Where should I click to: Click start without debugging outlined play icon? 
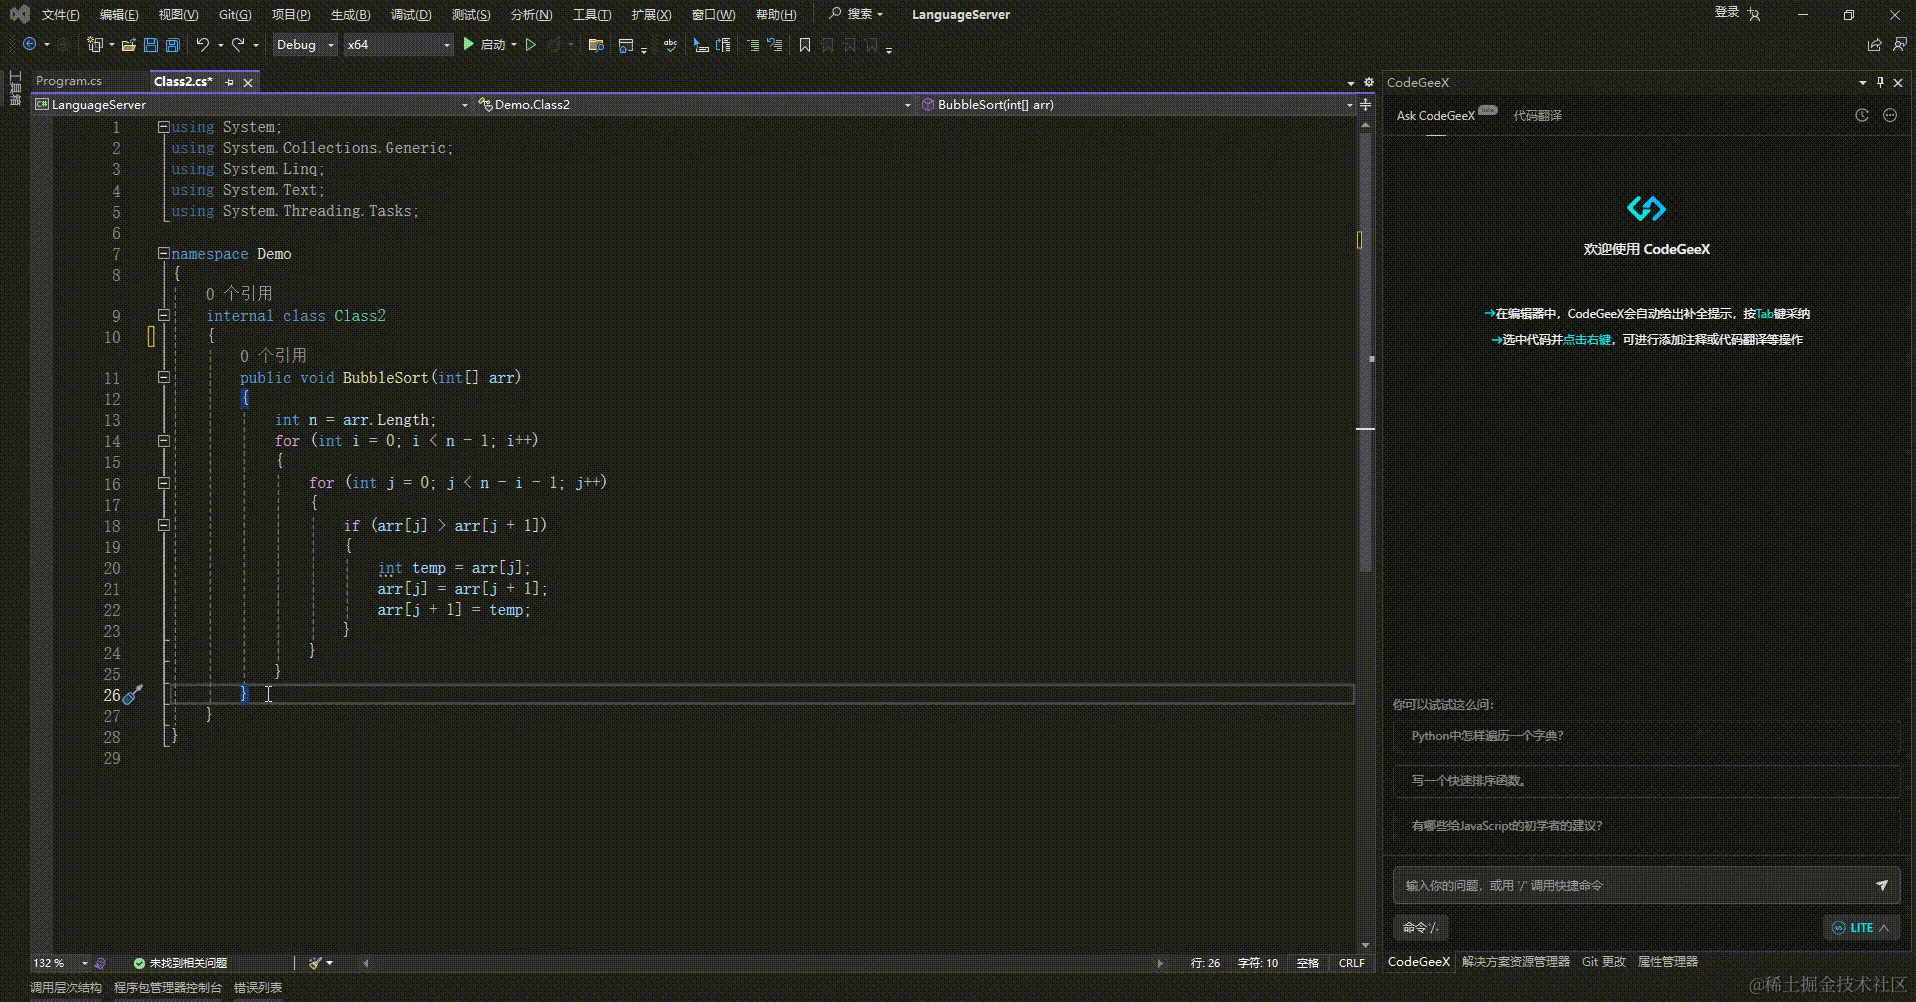(x=531, y=44)
